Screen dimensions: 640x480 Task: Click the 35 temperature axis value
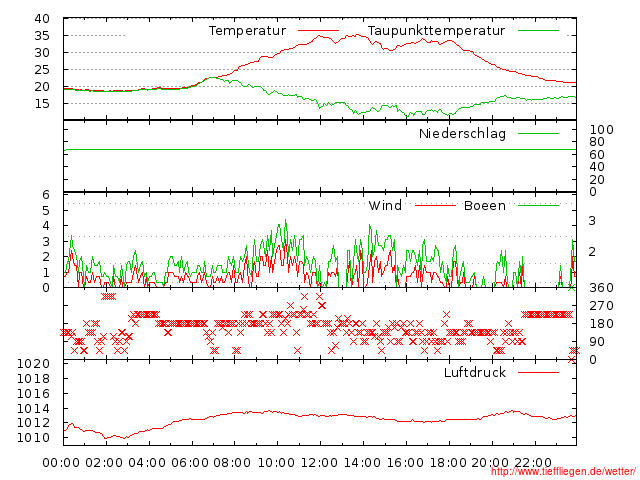pos(42,36)
